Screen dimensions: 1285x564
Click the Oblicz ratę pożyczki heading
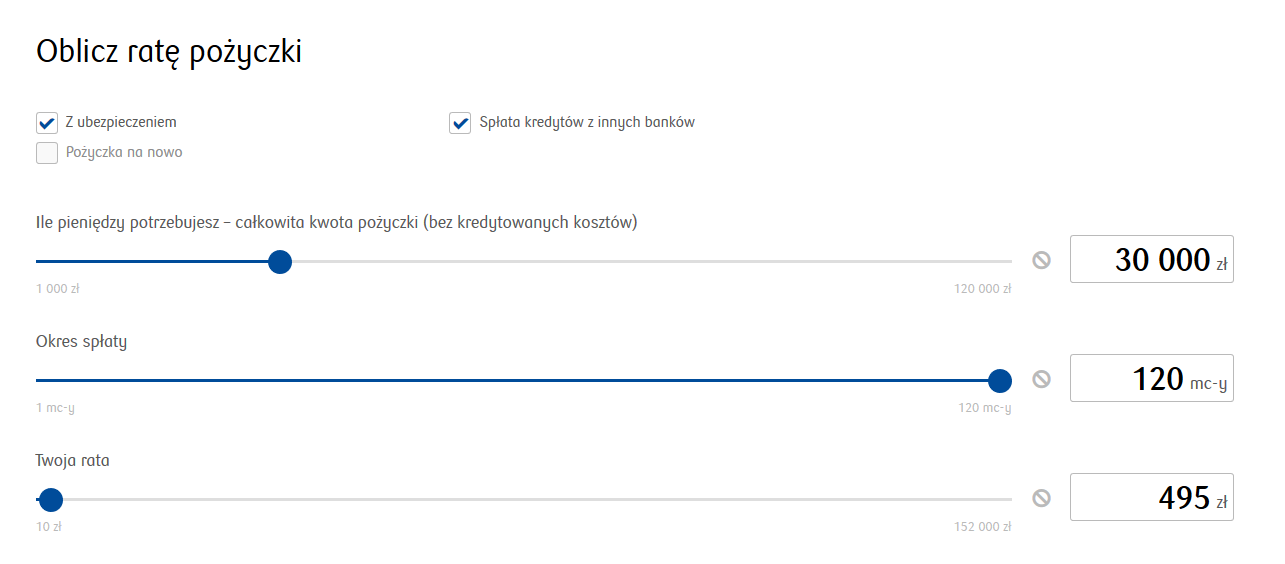pos(169,52)
